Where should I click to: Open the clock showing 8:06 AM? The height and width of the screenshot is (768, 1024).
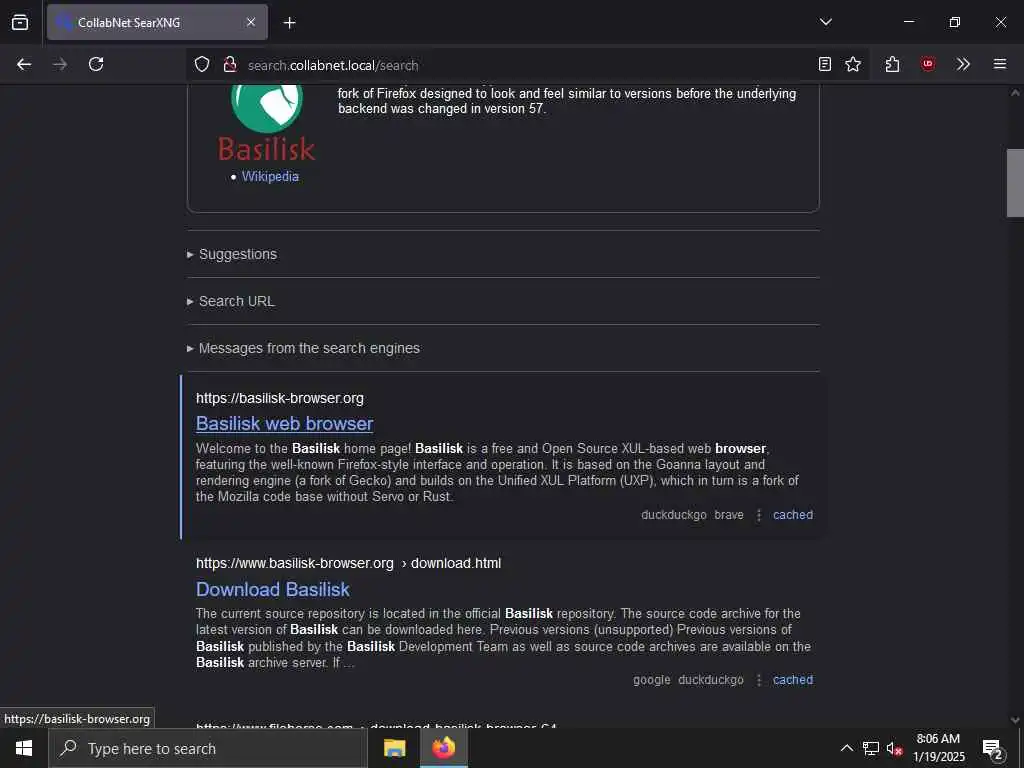[938, 748]
